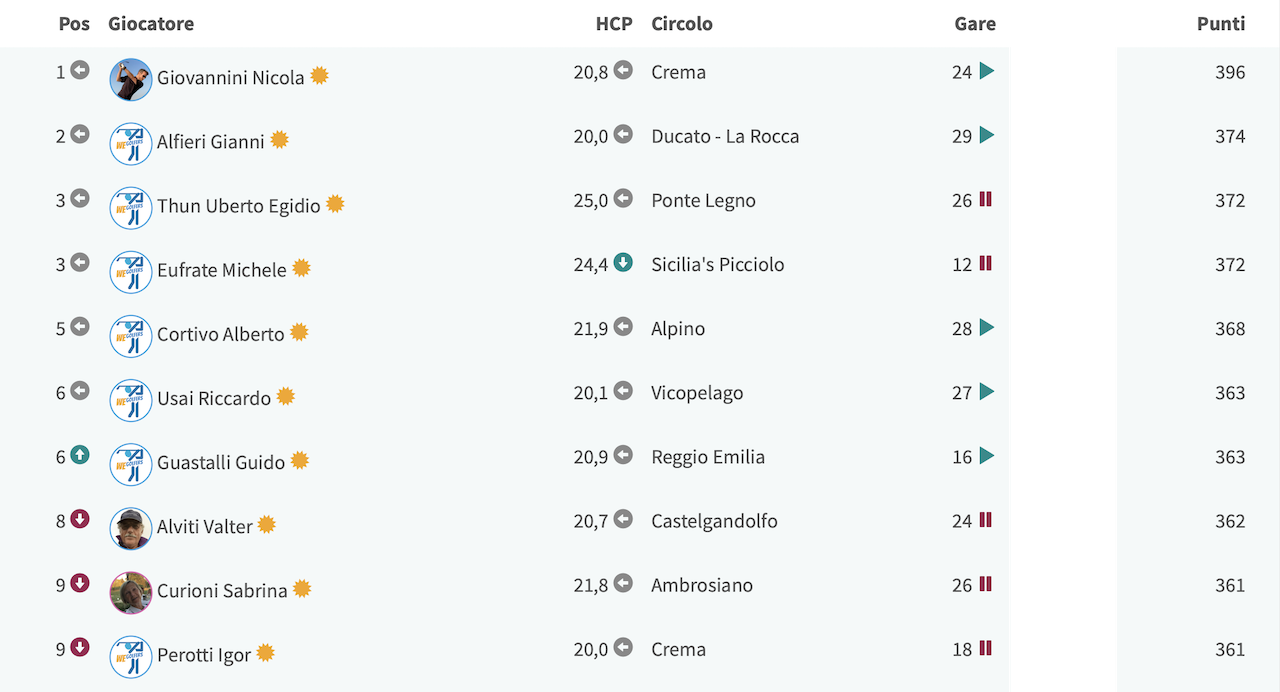Click the gold star badge next to Alfieri Gianni
The width and height of the screenshot is (1280, 692).
[279, 140]
